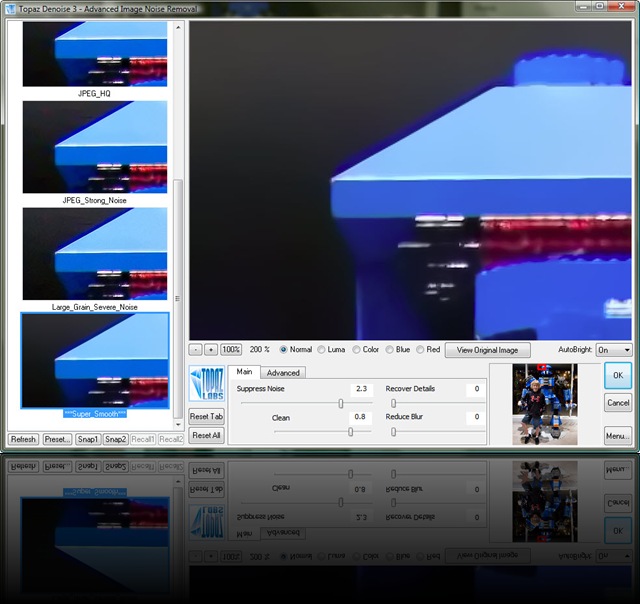Click the Reduce Blur value field

tap(476, 417)
